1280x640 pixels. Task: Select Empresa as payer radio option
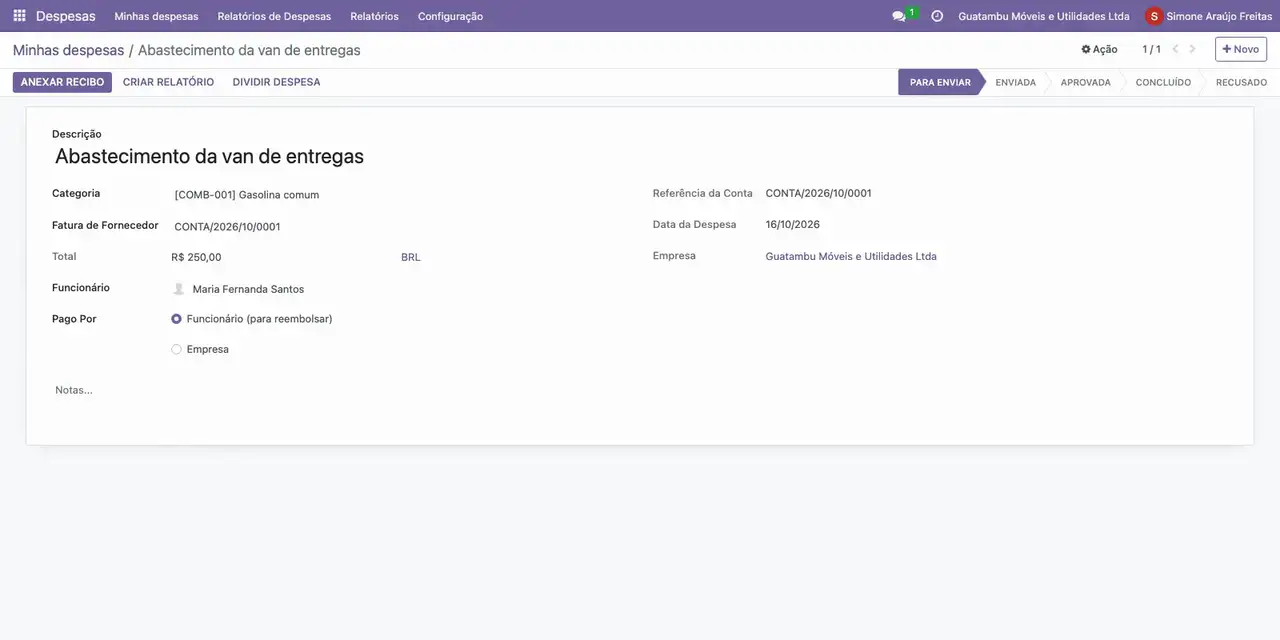click(x=177, y=349)
